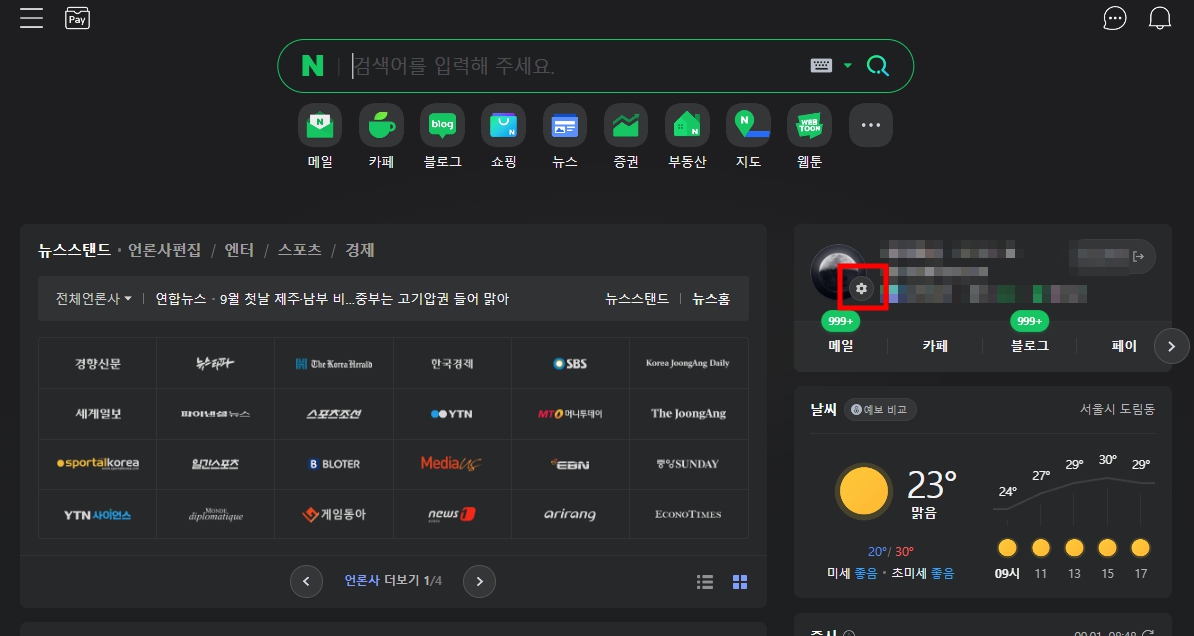
Task: Open the arirang press tile
Action: pos(570,514)
